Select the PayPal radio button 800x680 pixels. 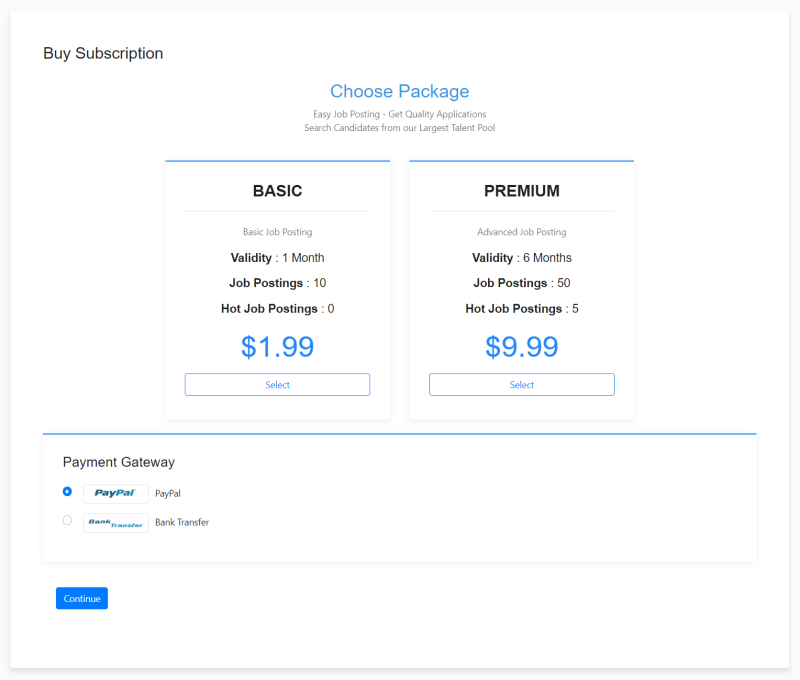tap(67, 491)
